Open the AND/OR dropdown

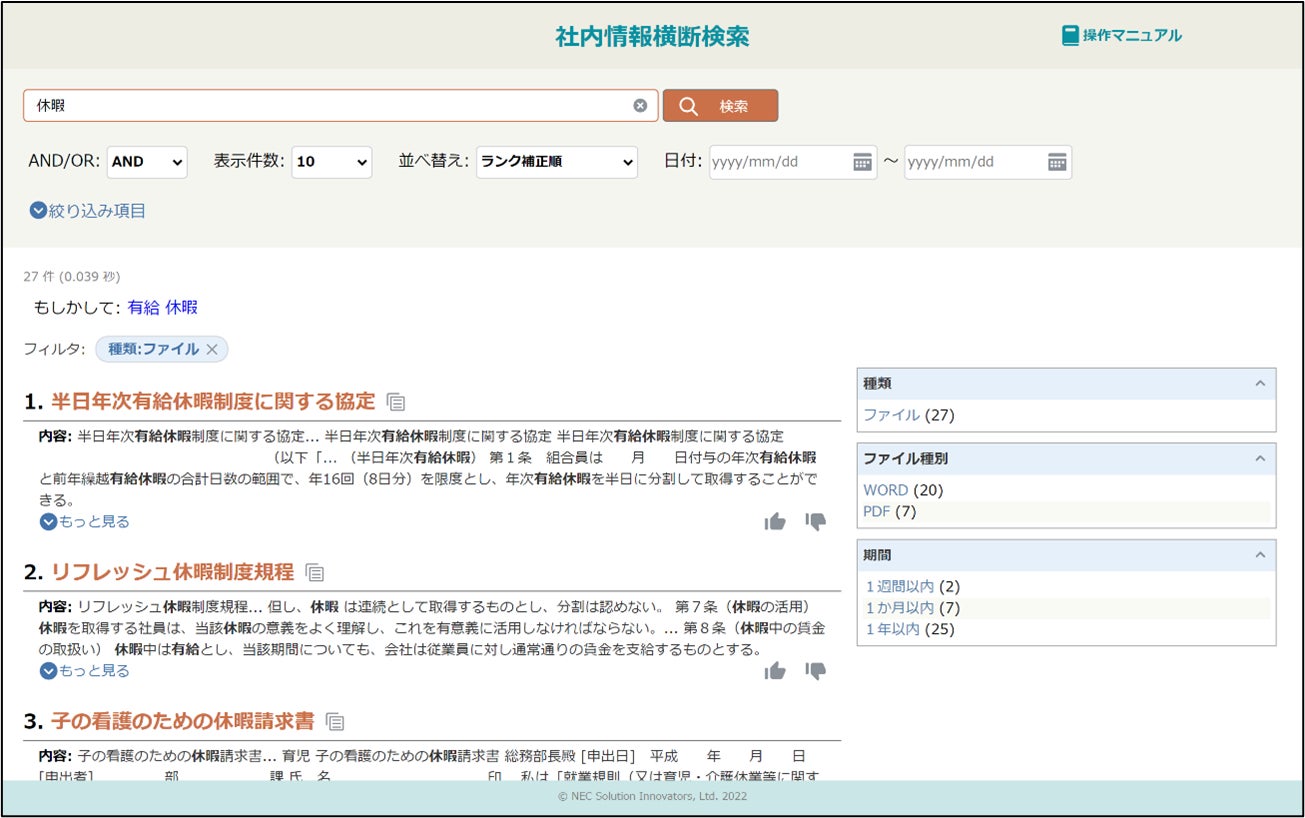point(147,162)
